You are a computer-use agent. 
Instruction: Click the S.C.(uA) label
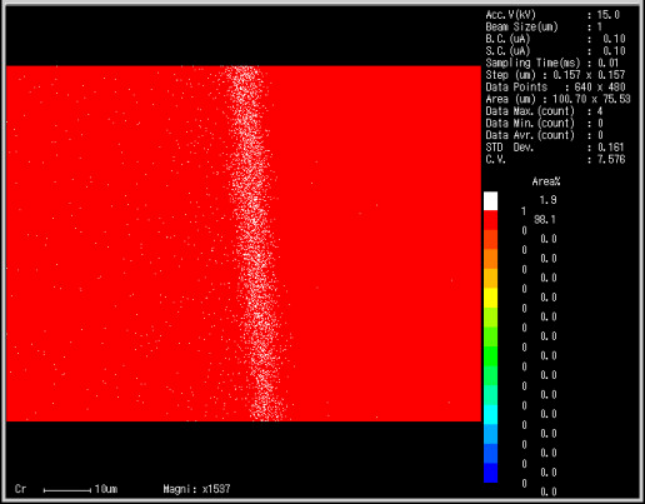(508, 51)
